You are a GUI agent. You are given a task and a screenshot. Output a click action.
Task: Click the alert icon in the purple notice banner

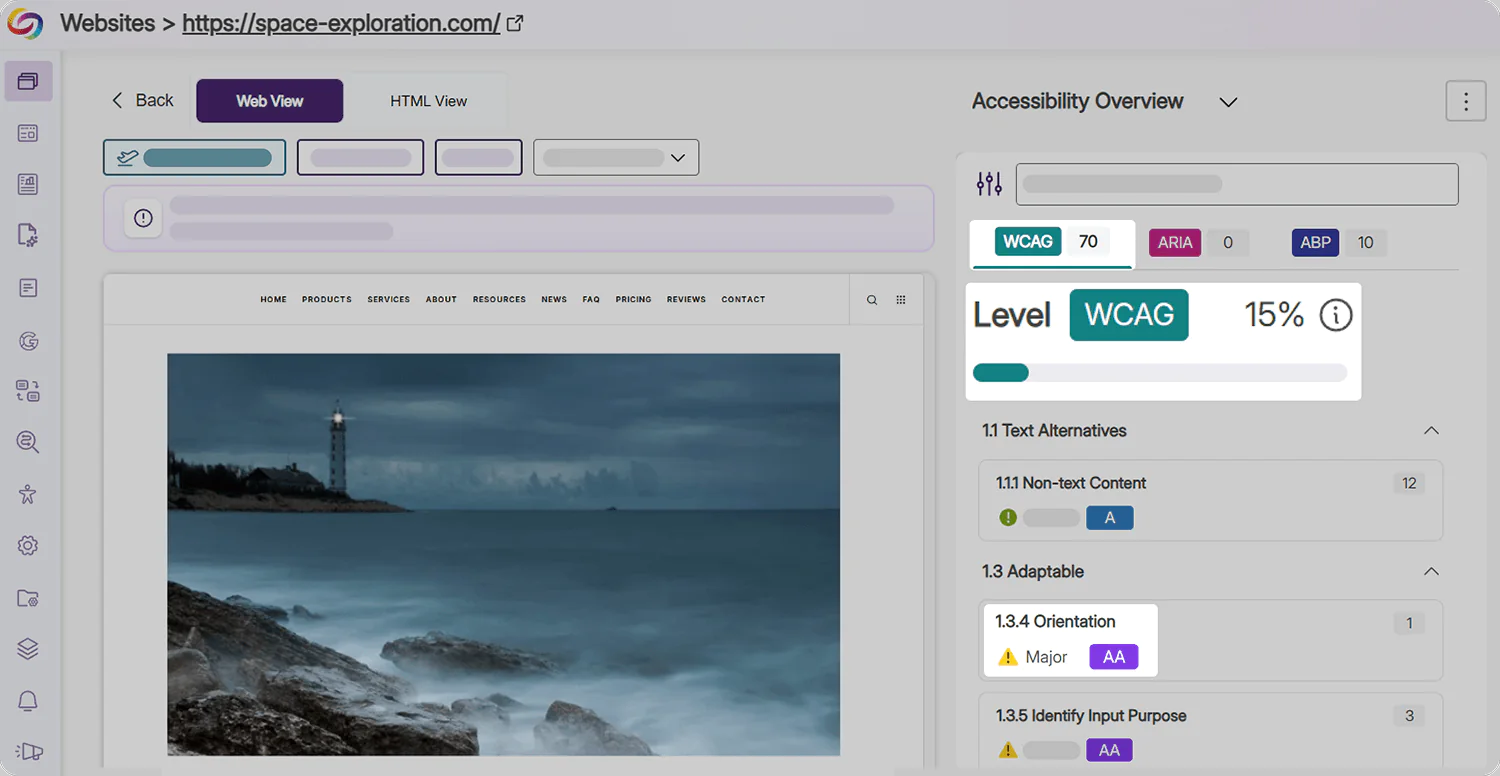[x=143, y=218]
